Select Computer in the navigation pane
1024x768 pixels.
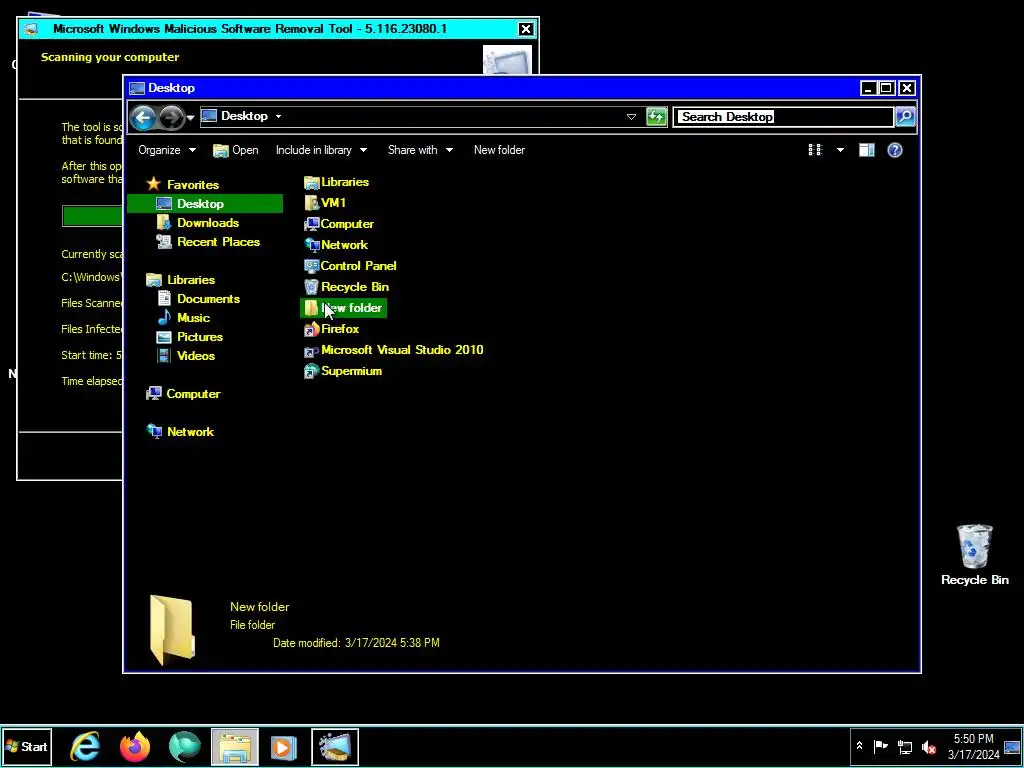point(184,394)
